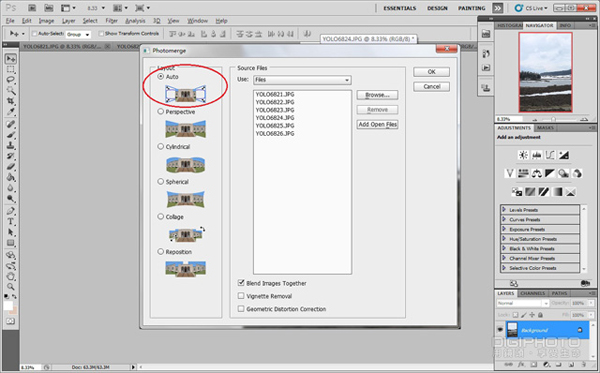Select the Rectangular Marquee tool
The image size is (600, 373).
pos(11,69)
